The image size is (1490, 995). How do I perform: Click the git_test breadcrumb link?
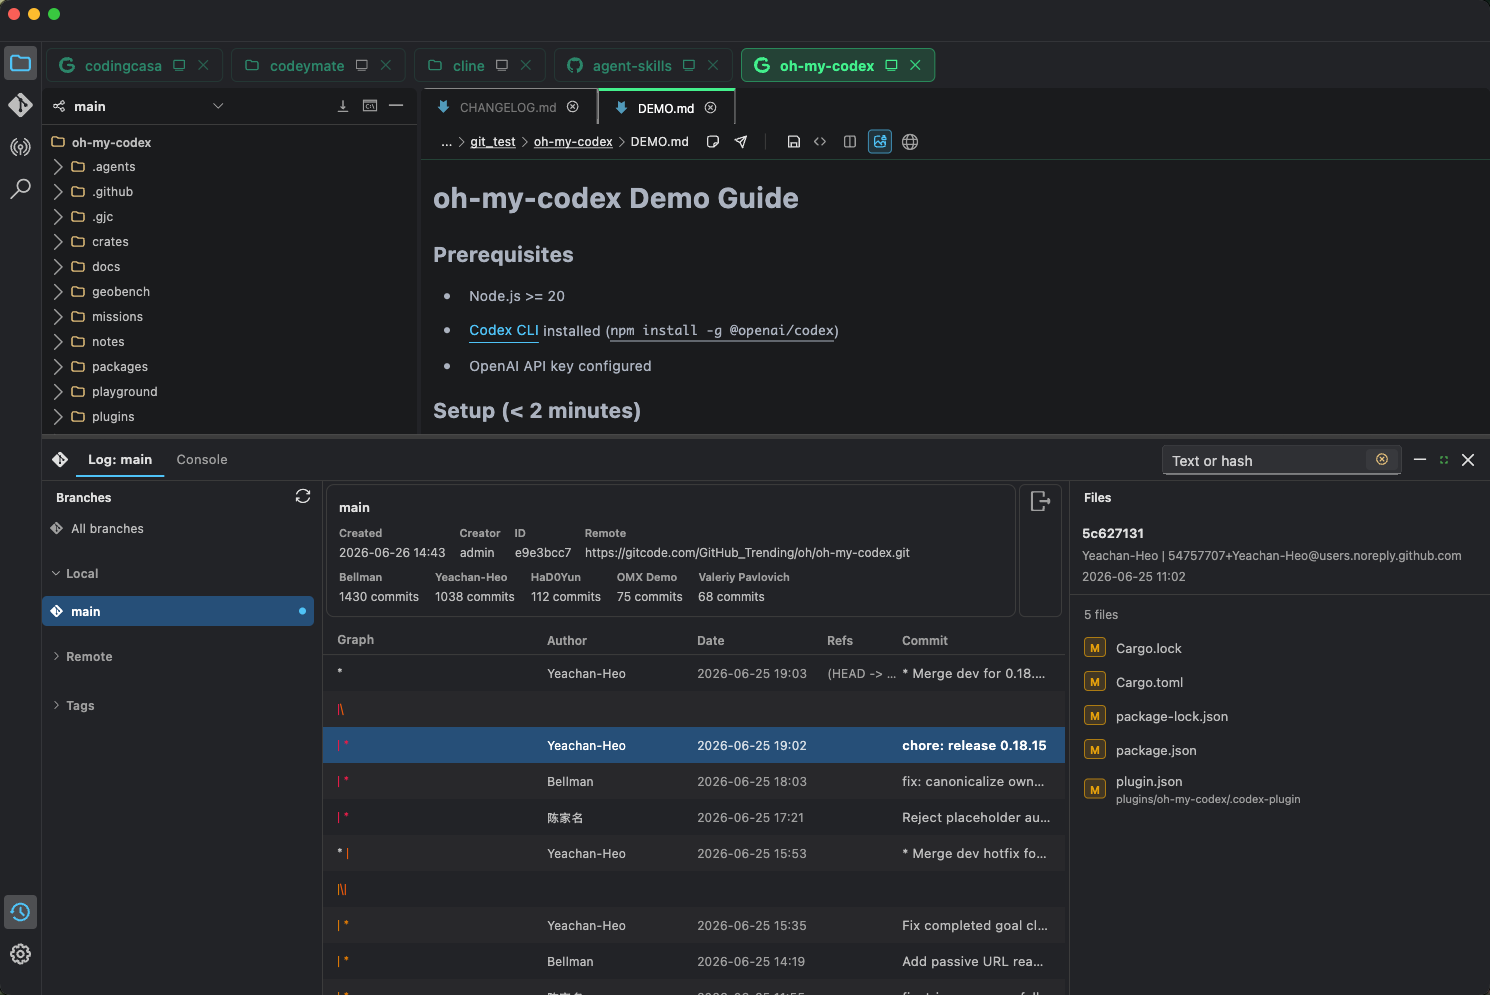pos(493,142)
